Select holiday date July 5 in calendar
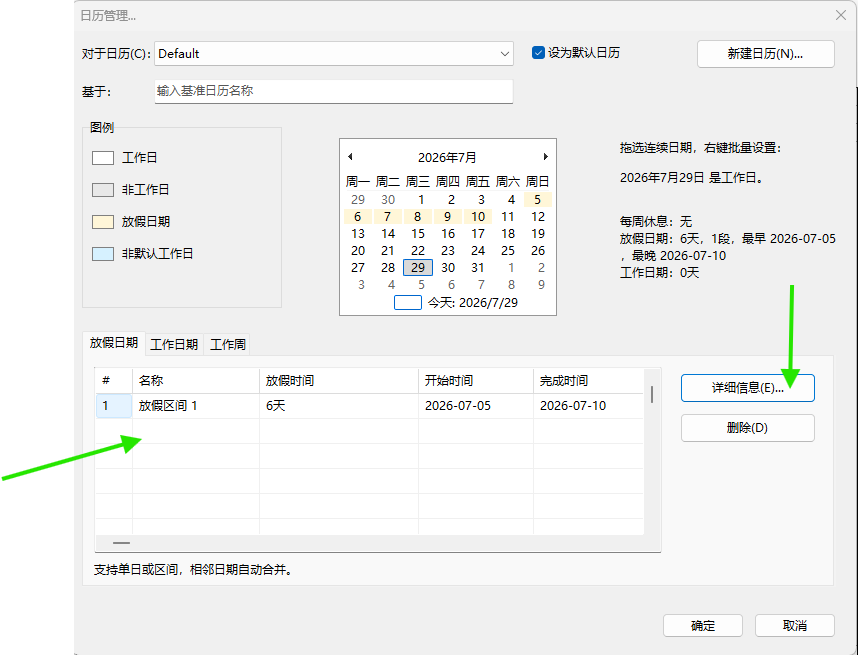The image size is (858, 655). 537,200
